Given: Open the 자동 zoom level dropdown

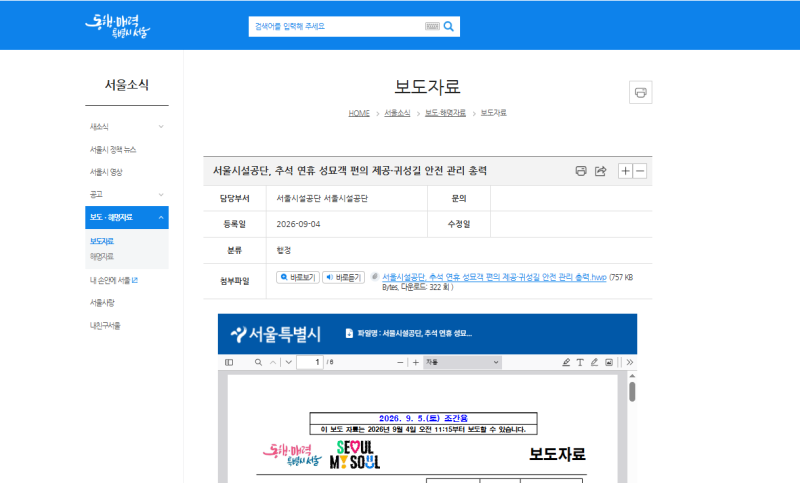Looking at the screenshot, I should 462,362.
